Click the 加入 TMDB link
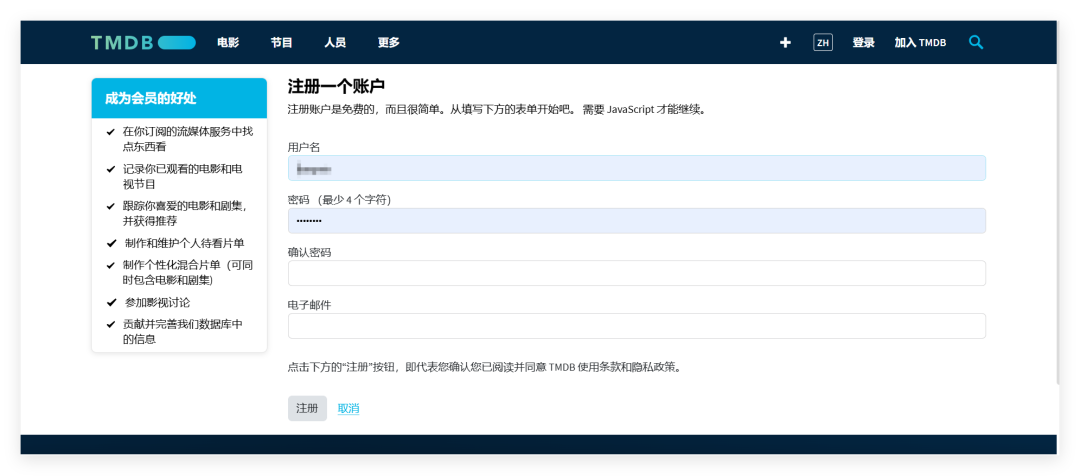 (x=920, y=42)
